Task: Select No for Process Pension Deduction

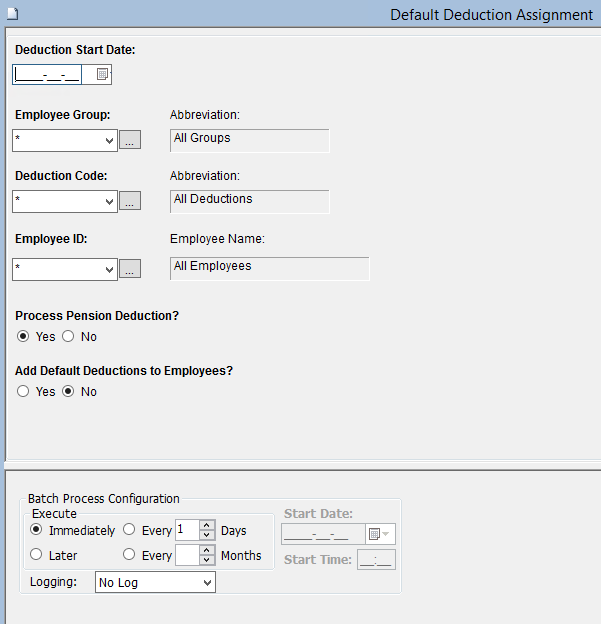Action: (x=69, y=336)
